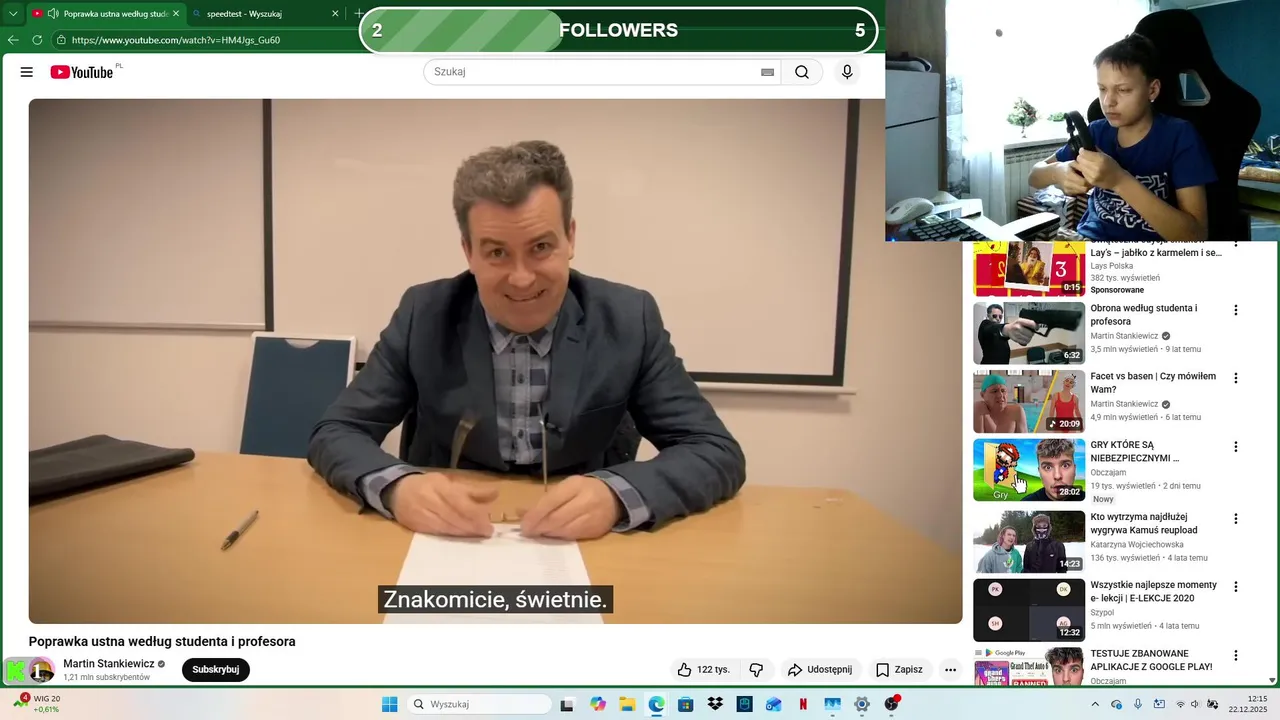Go to the YouTube home logo
Viewport: 1280px width, 720px height.
[x=82, y=72]
